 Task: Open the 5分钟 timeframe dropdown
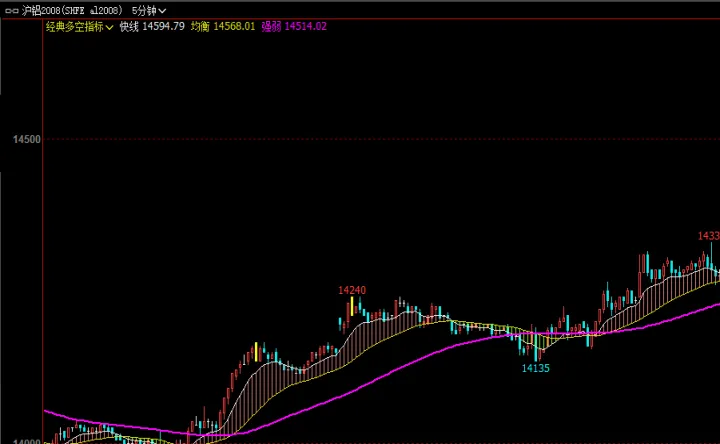tap(149, 9)
